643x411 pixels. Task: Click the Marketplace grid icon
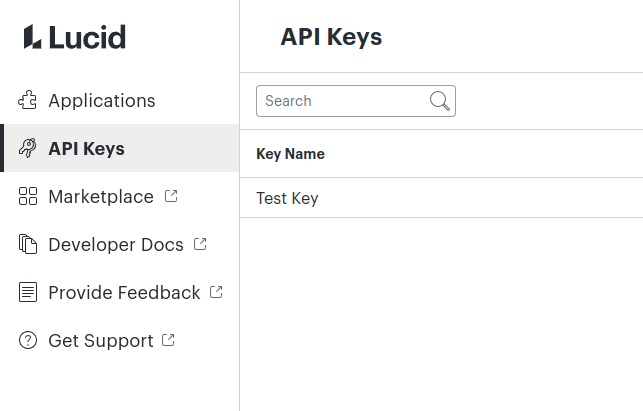pyautogui.click(x=27, y=196)
